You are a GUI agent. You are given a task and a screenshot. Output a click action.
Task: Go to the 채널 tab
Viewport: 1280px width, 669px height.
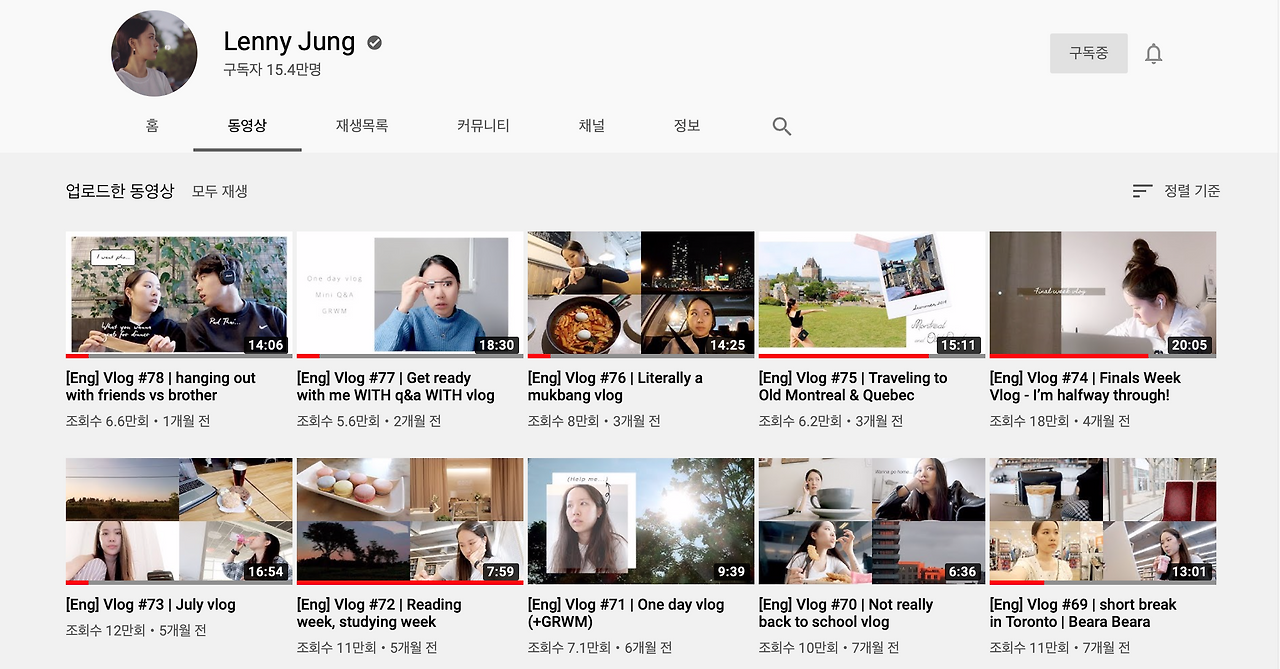tap(591, 126)
